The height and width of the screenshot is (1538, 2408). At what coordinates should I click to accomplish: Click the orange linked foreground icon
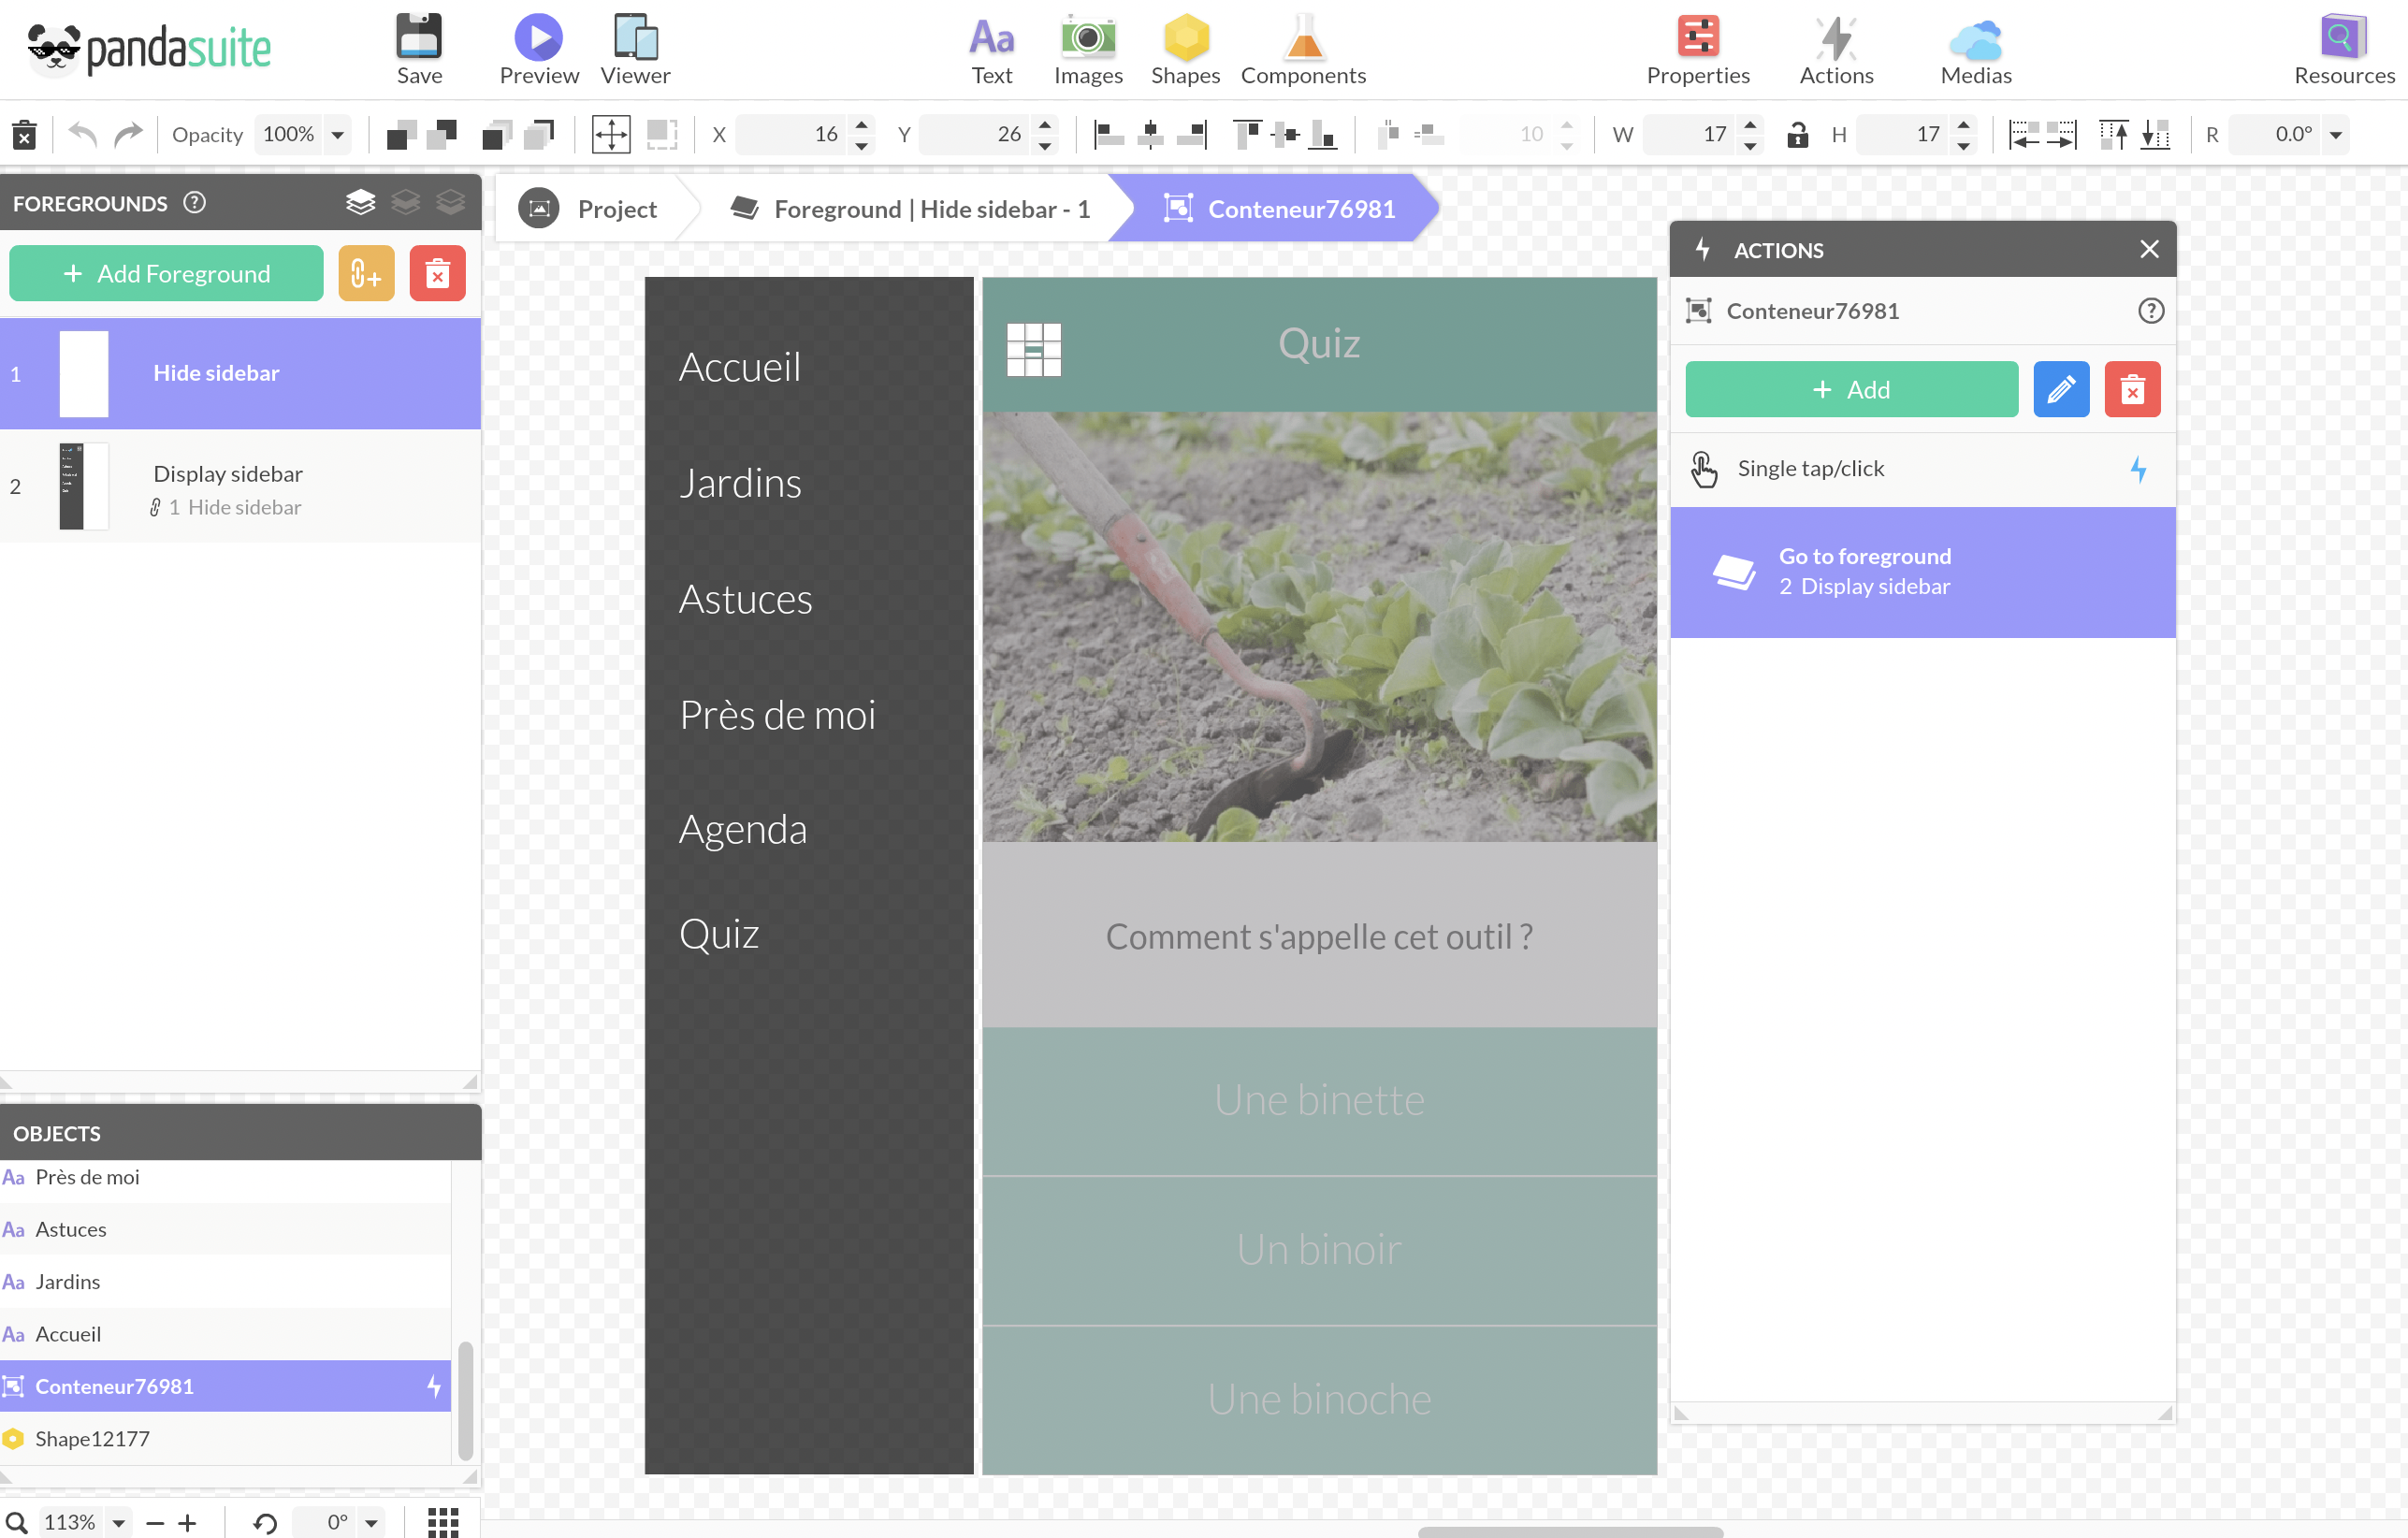pyautogui.click(x=366, y=274)
